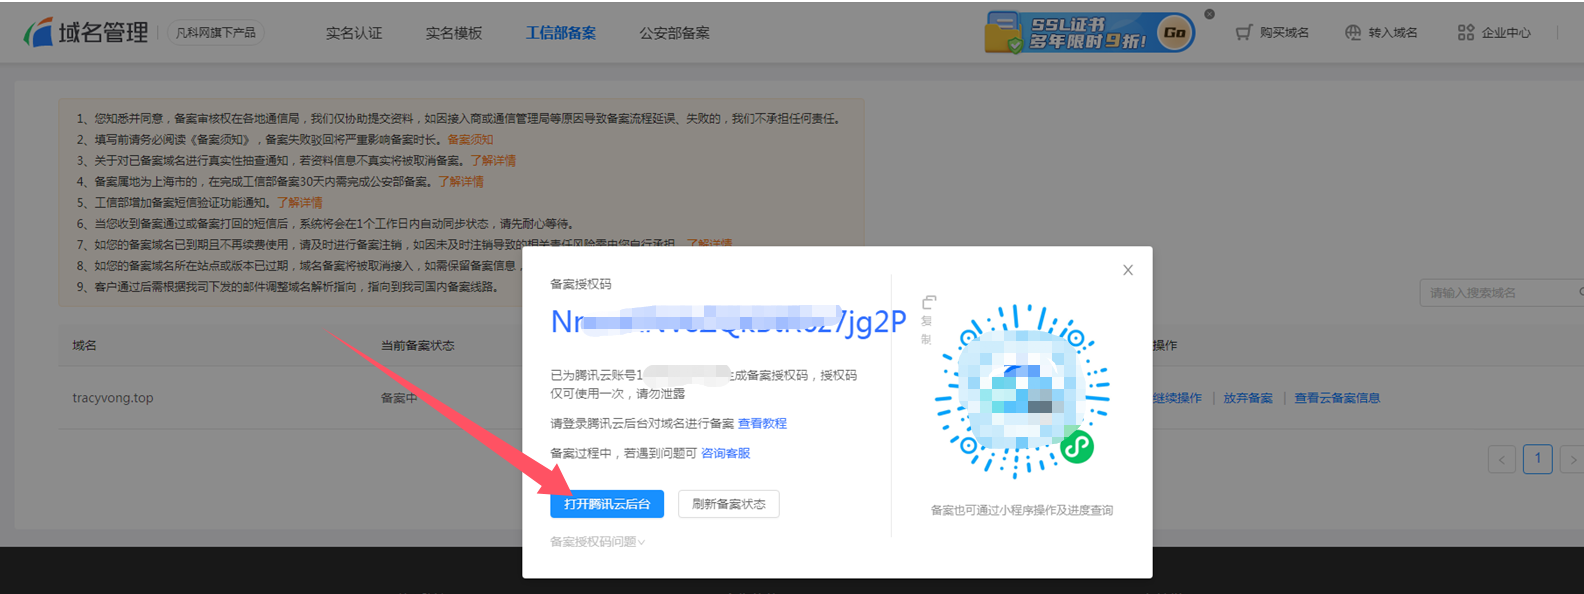Click the 备案须知 link in notice 2
This screenshot has width=1584, height=594.
pos(470,140)
